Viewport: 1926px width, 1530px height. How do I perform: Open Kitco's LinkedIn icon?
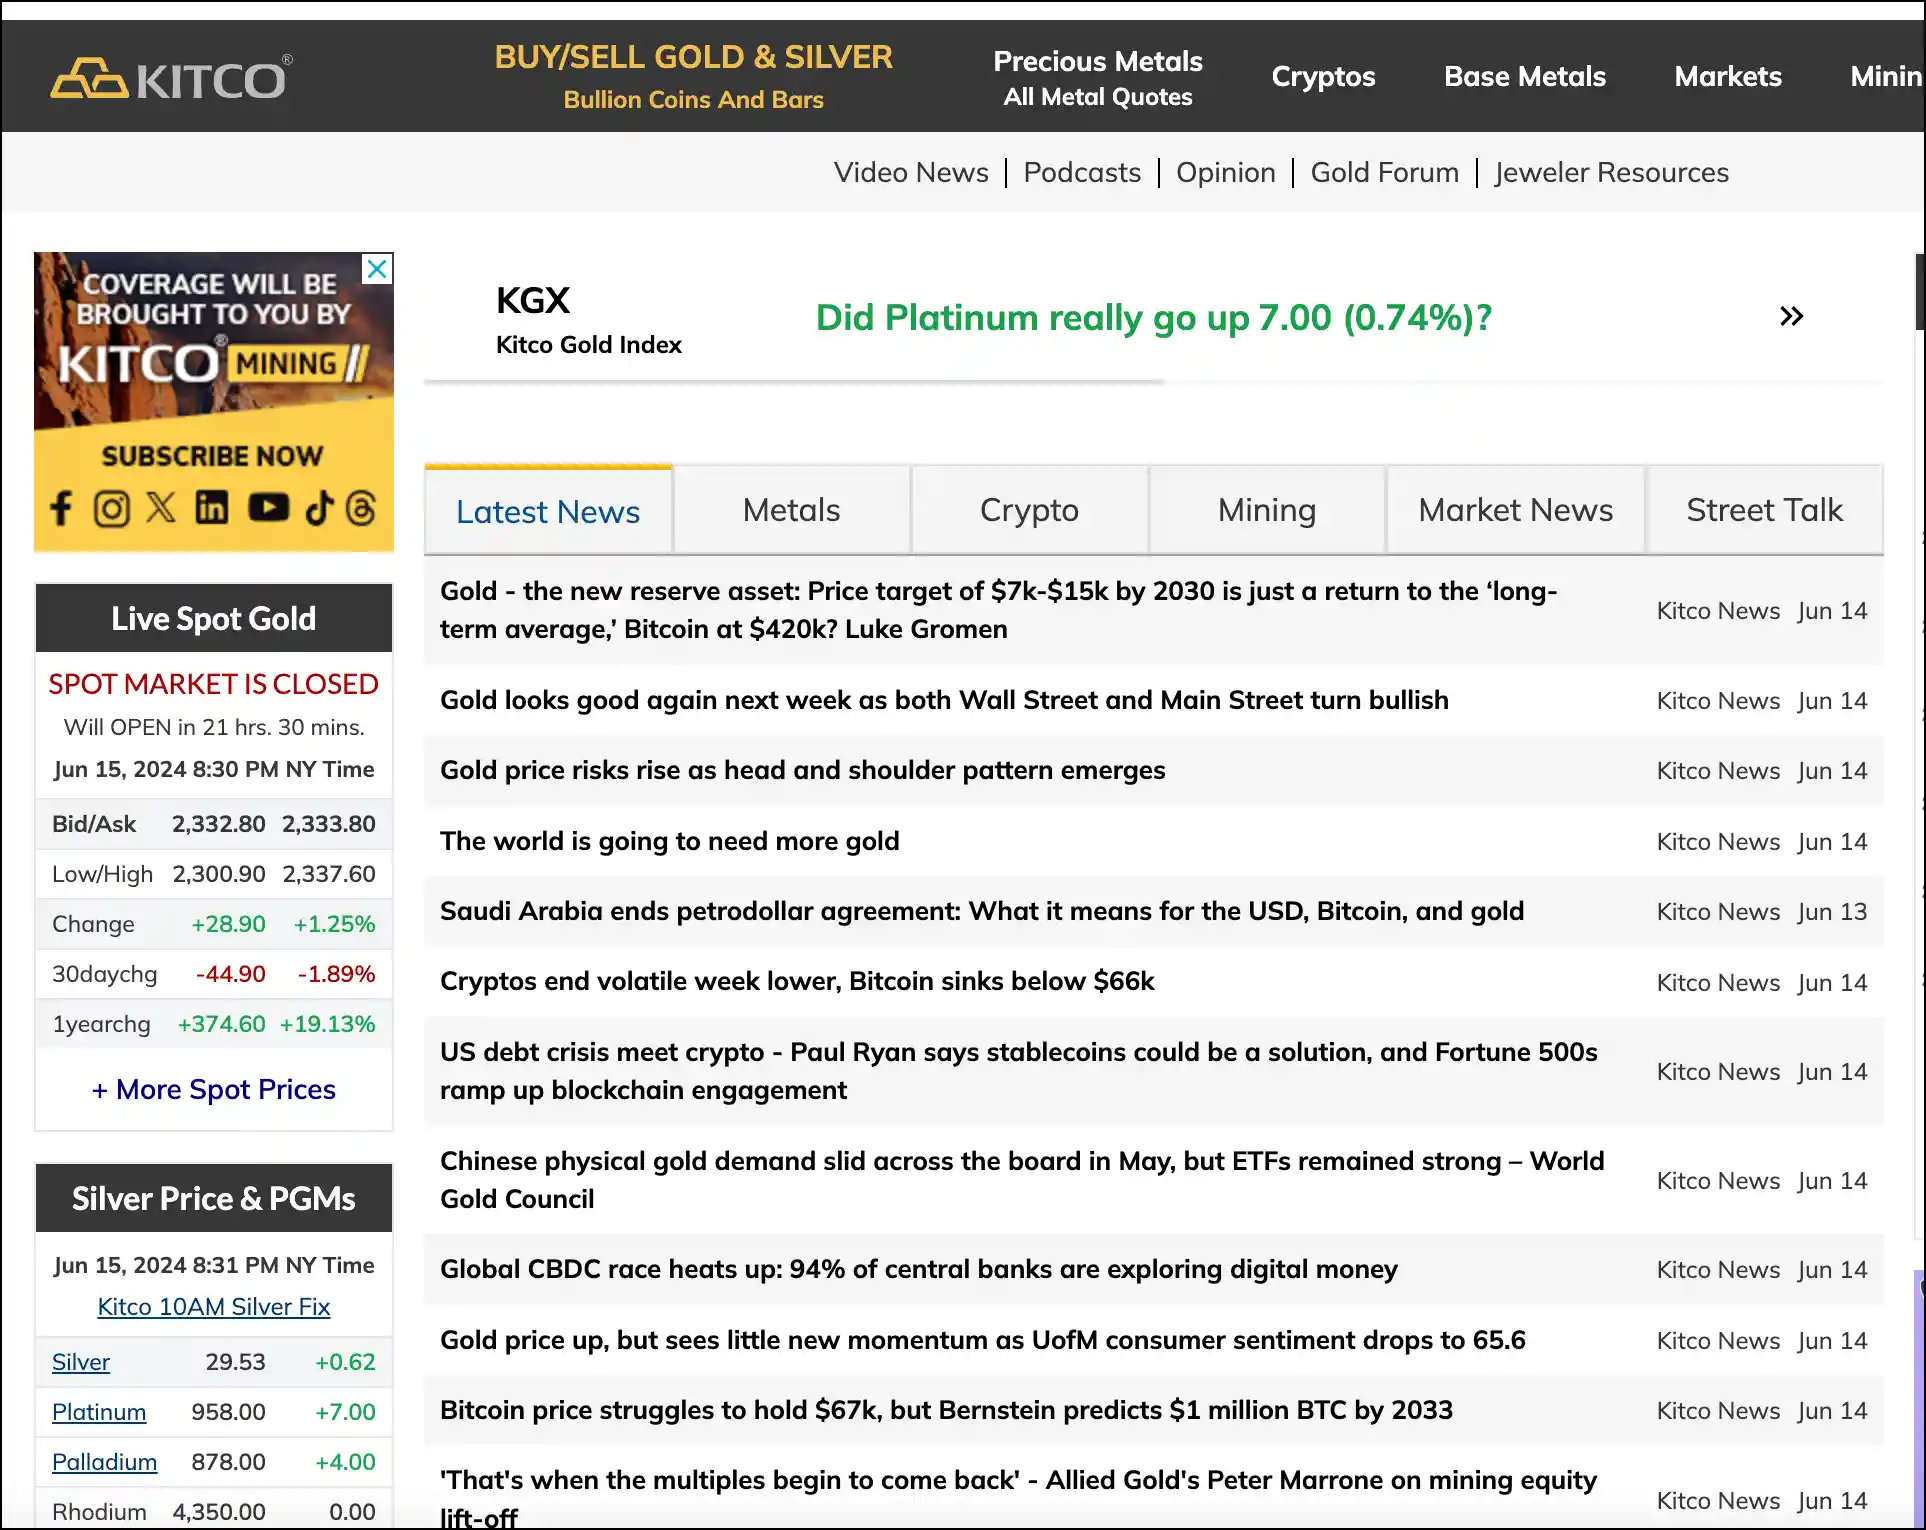coord(211,508)
